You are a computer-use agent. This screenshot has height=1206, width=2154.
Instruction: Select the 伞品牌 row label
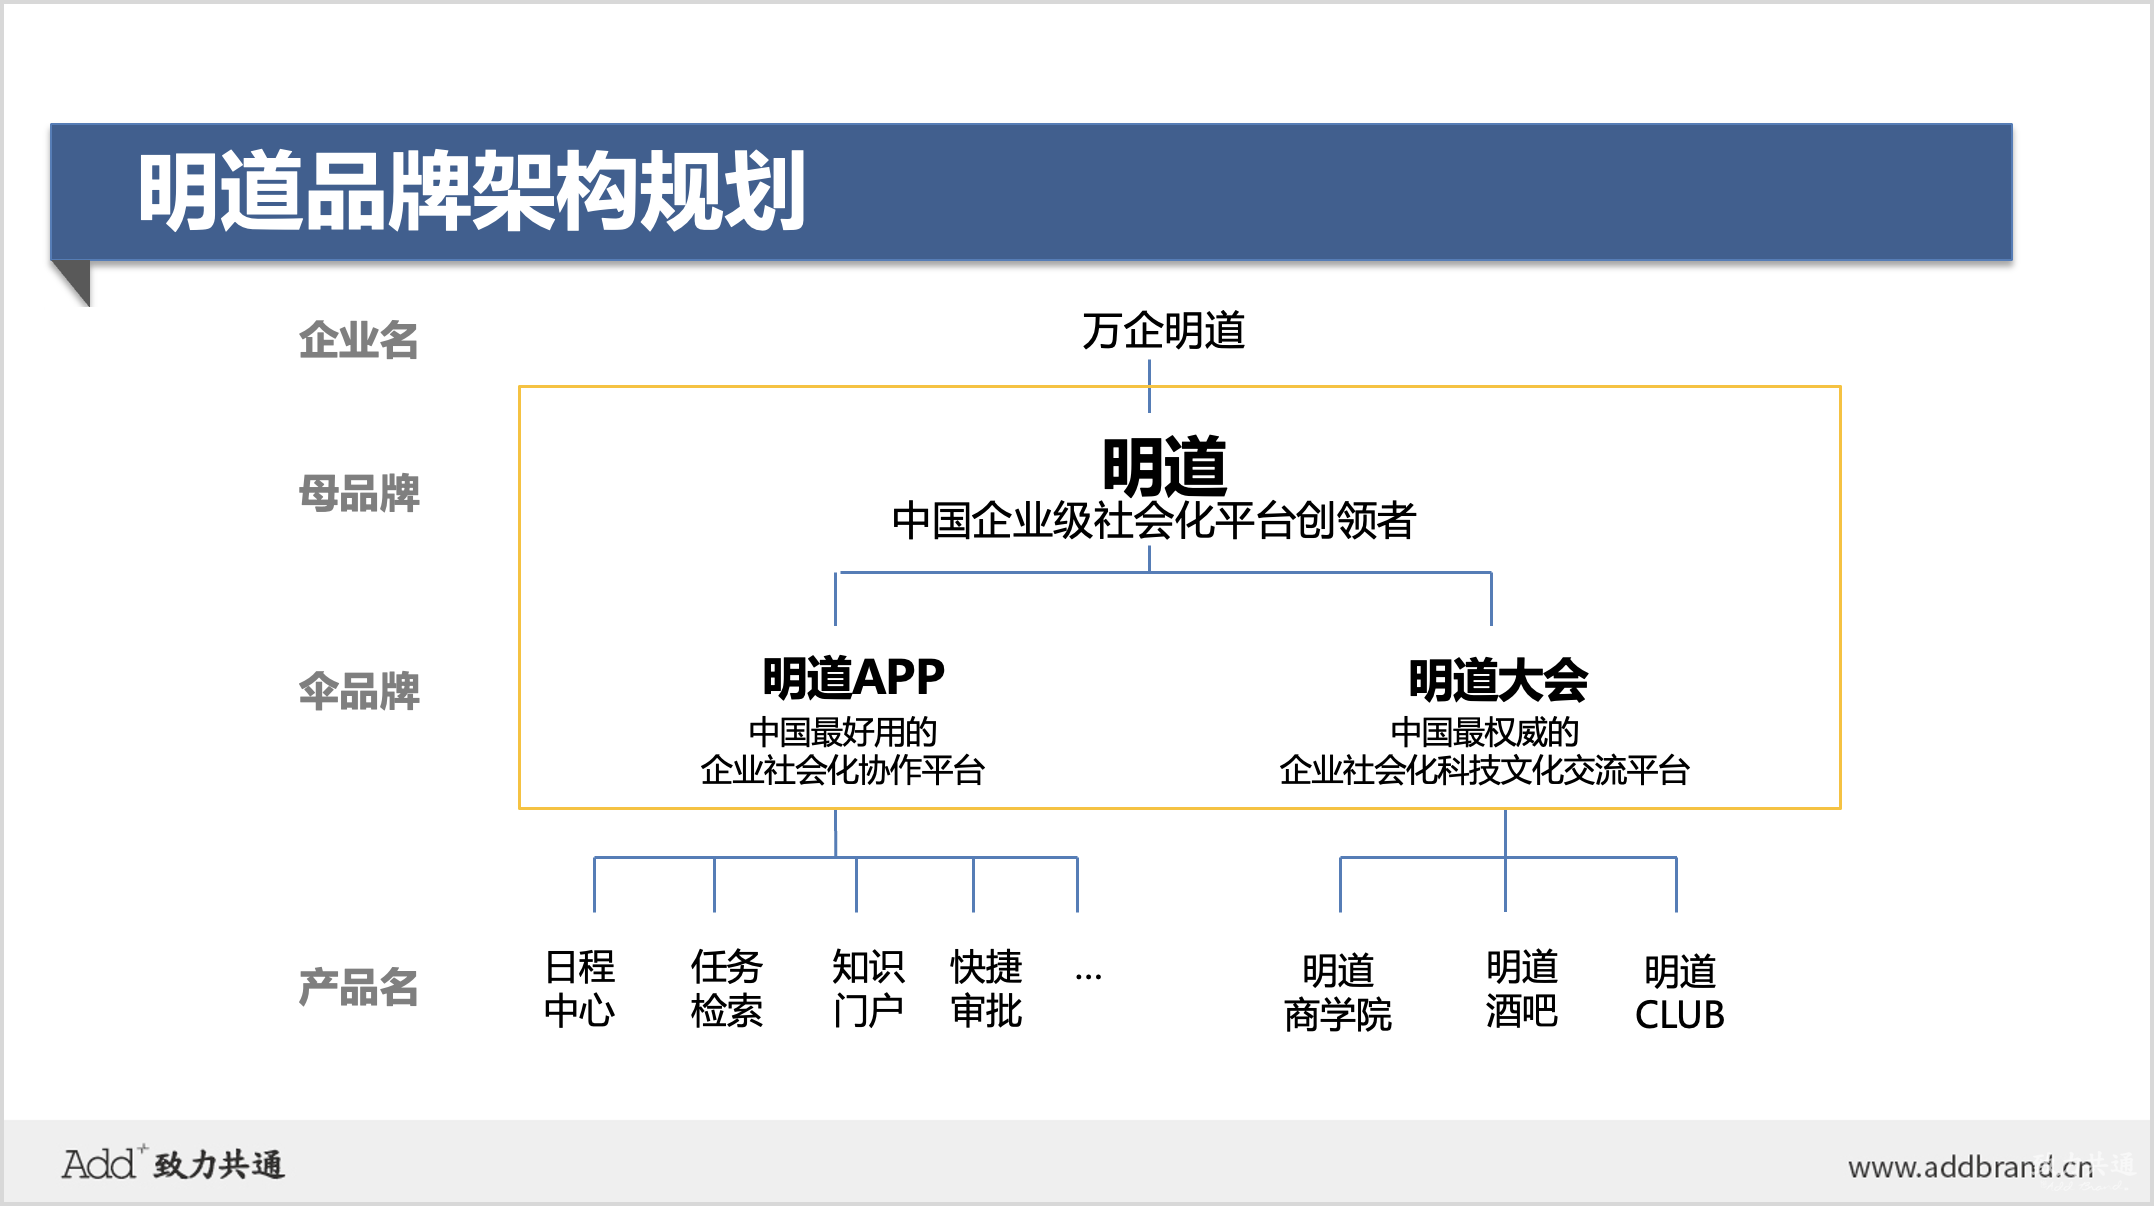(359, 691)
